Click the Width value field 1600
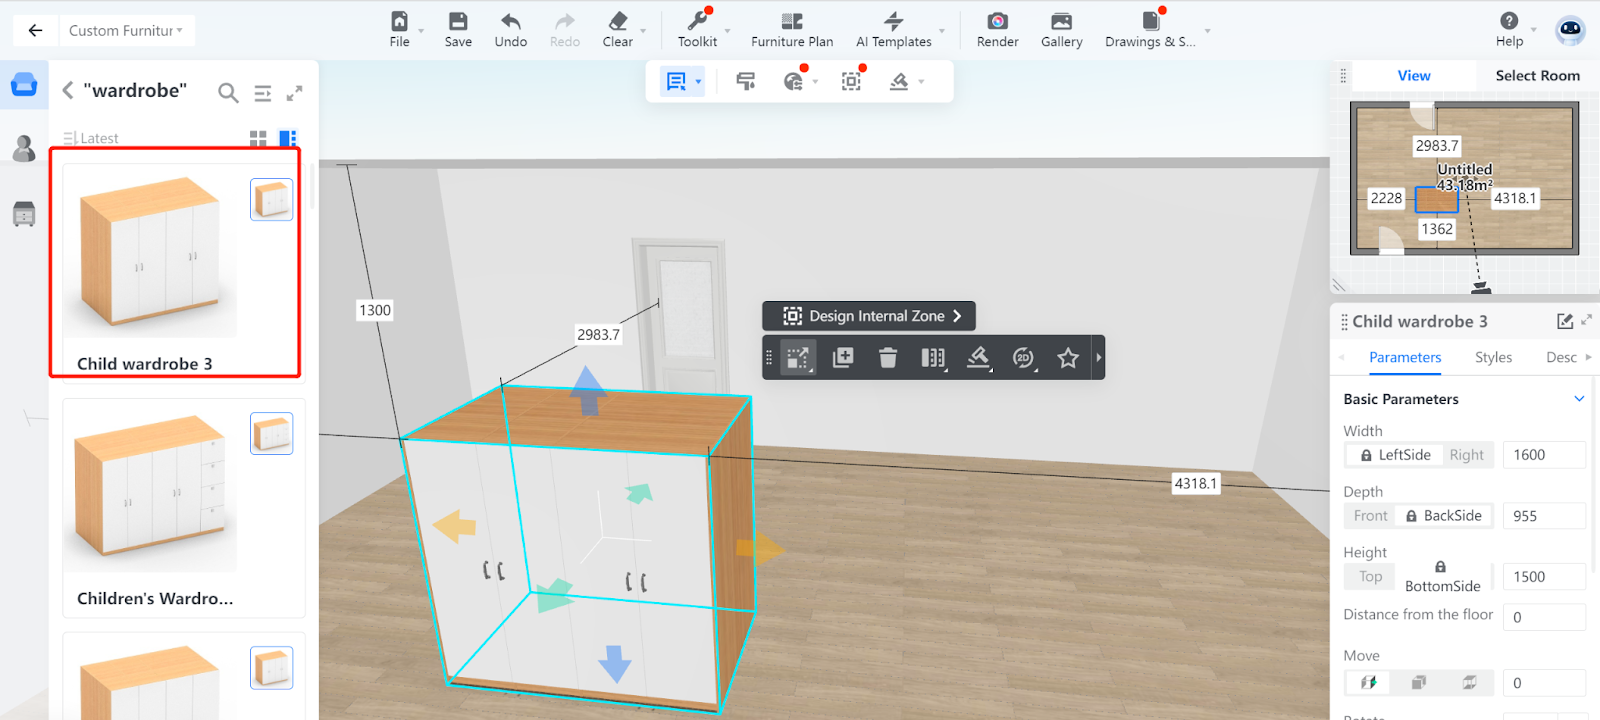The image size is (1600, 720). point(1543,455)
